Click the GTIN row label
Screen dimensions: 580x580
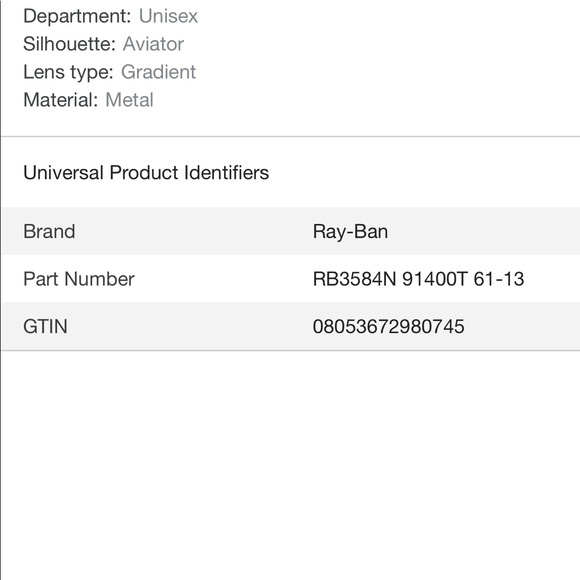tap(45, 327)
